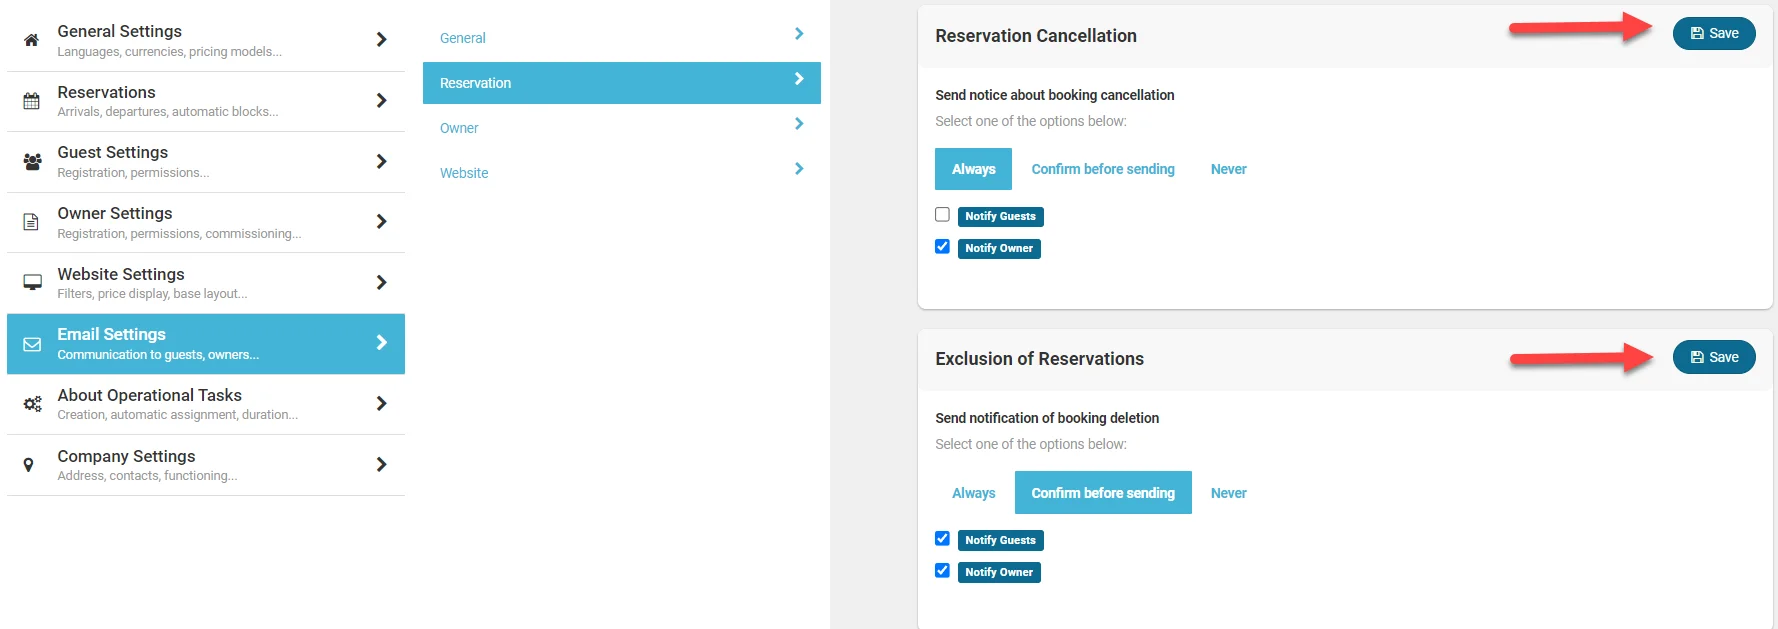Screen dimensions: 1778x629
Task: Enable Notify Guests for Reservation Cancellation
Action: 942,215
